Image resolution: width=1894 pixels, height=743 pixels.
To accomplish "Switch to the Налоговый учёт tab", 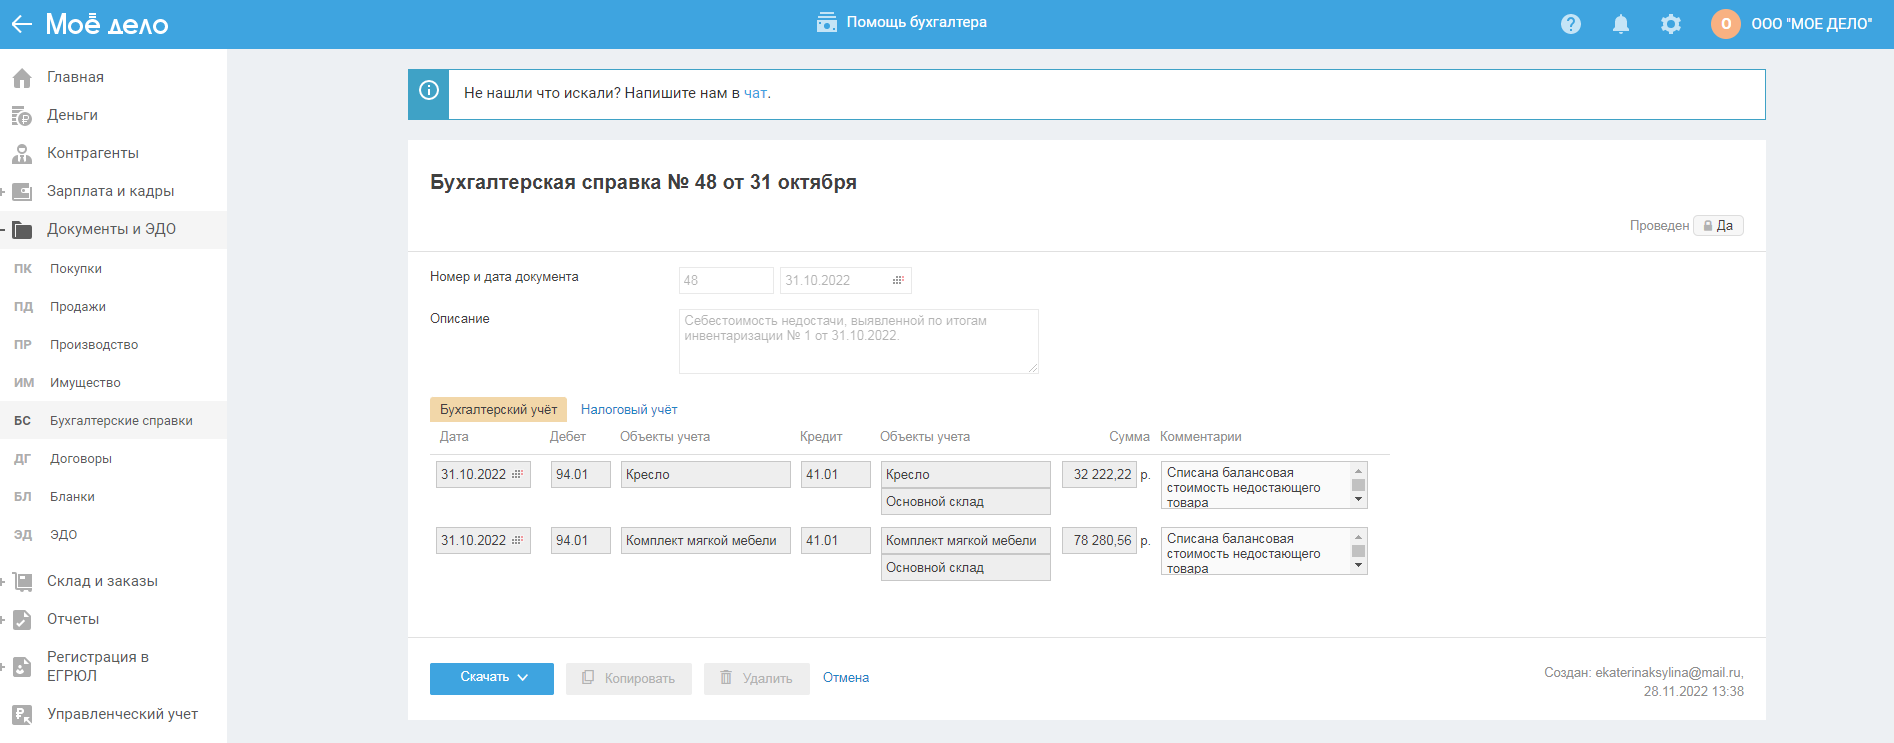I will point(629,410).
